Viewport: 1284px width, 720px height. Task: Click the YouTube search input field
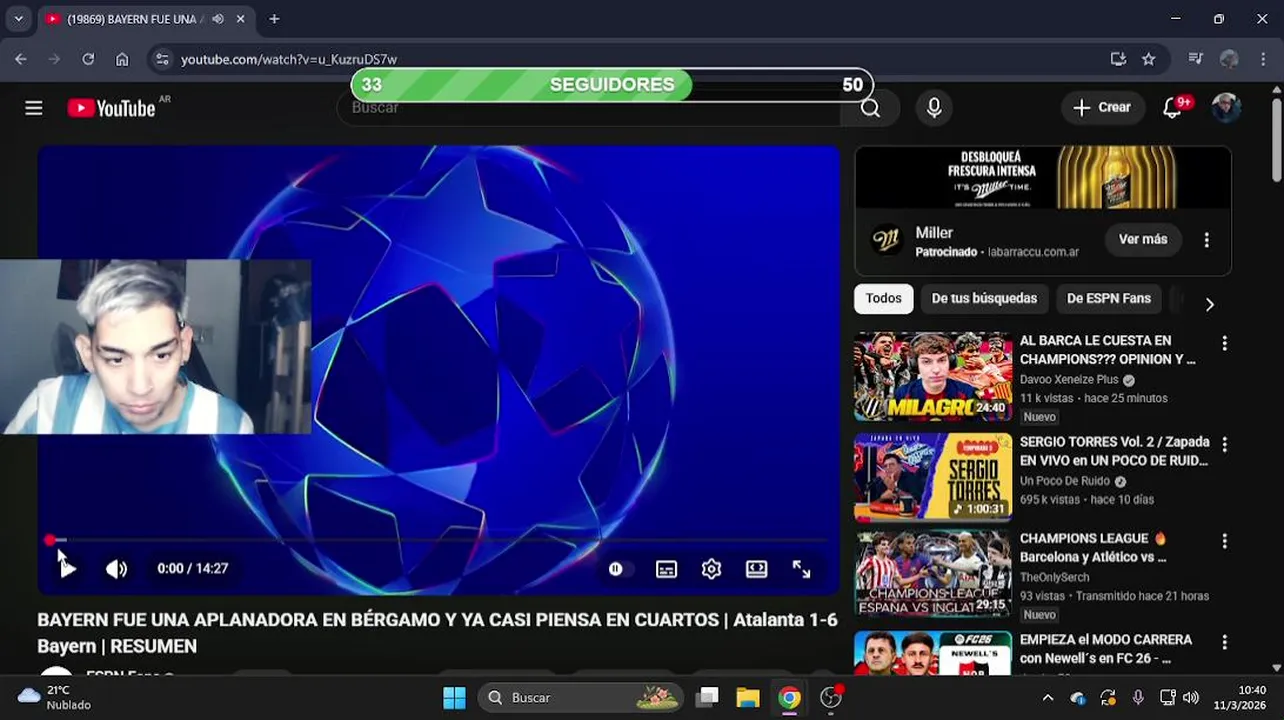point(590,108)
